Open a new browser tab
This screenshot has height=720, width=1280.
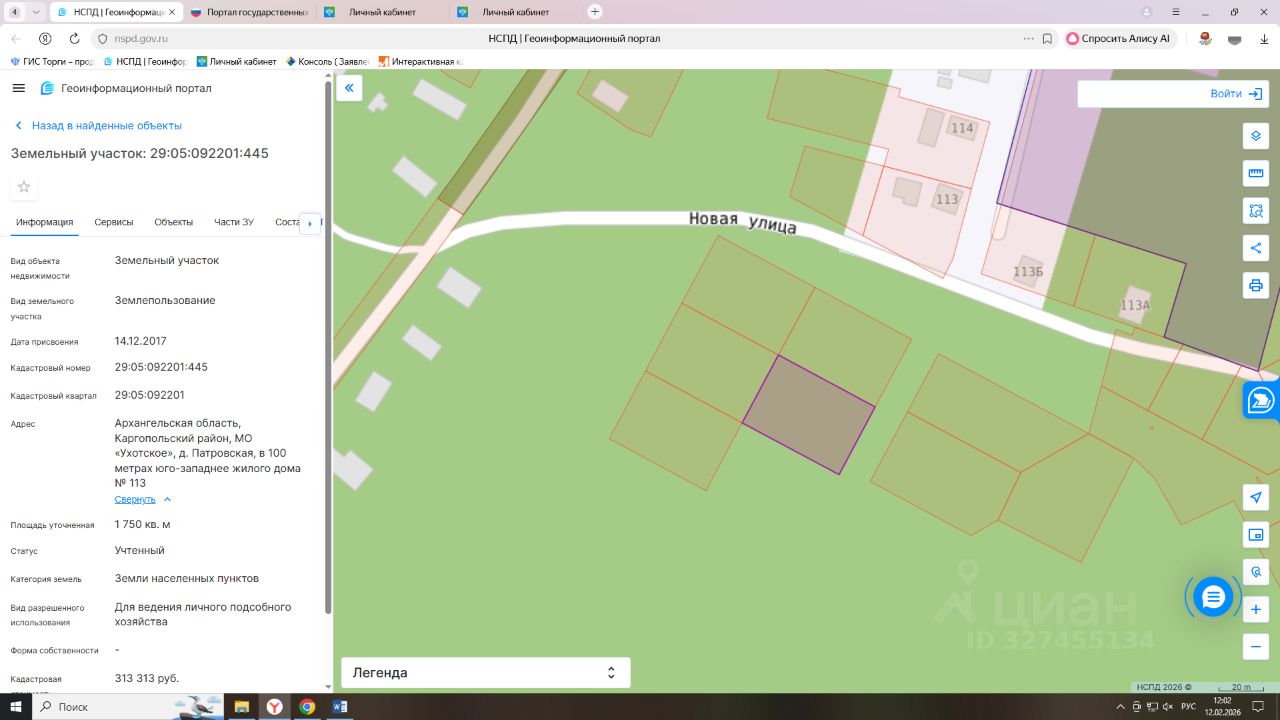tap(595, 12)
